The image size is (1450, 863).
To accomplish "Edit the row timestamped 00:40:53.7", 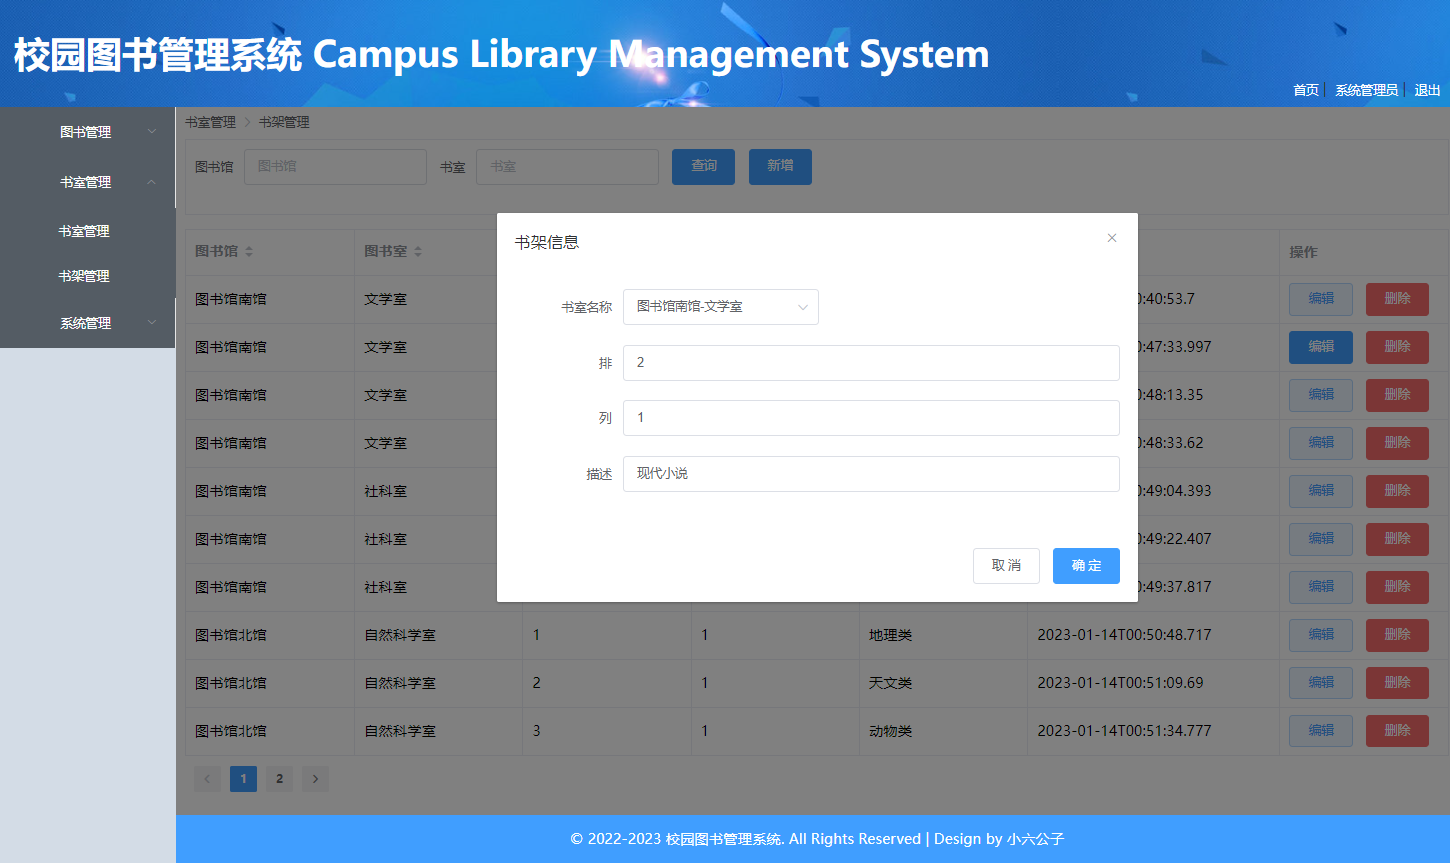I will [x=1321, y=299].
